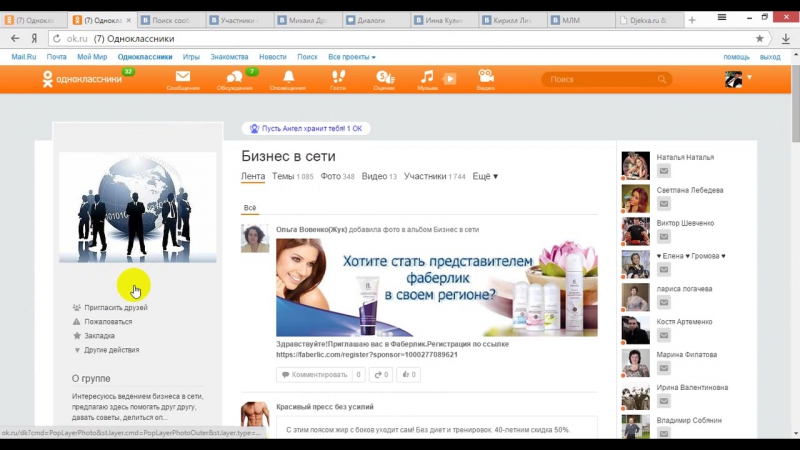Image resolution: width=800 pixels, height=450 pixels.
Task: Click помощь link
Action: coord(736,57)
